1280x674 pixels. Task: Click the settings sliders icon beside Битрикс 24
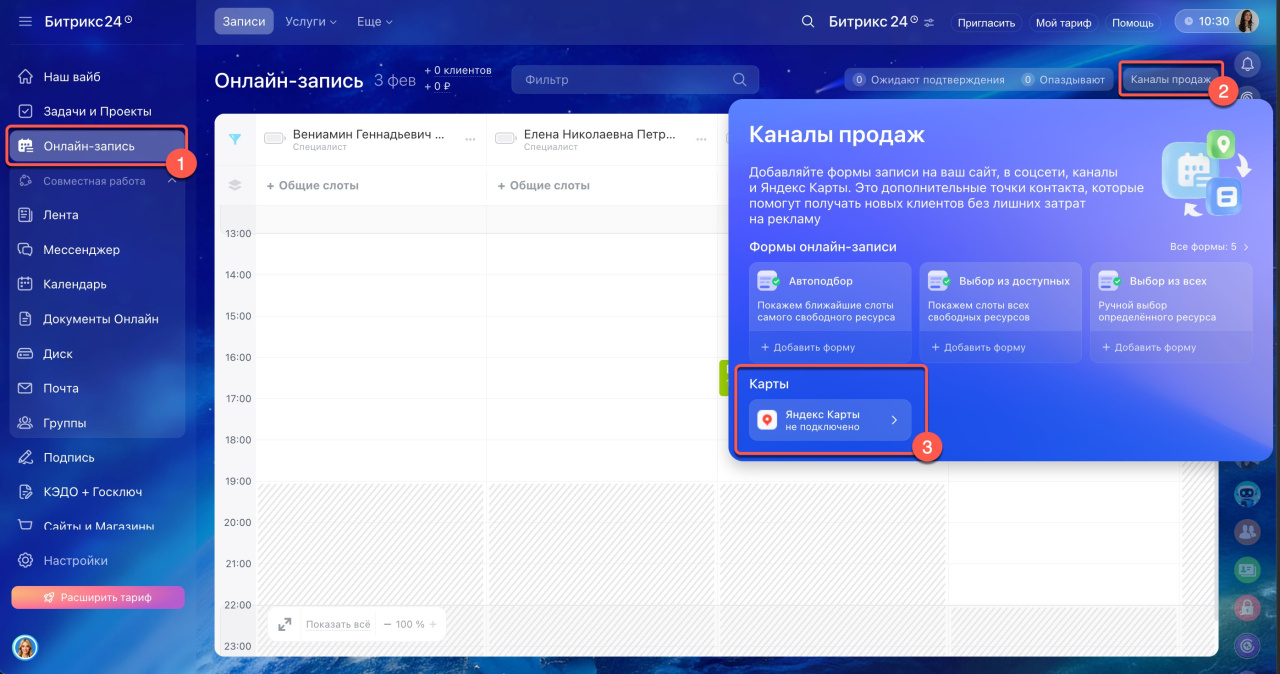click(x=929, y=22)
